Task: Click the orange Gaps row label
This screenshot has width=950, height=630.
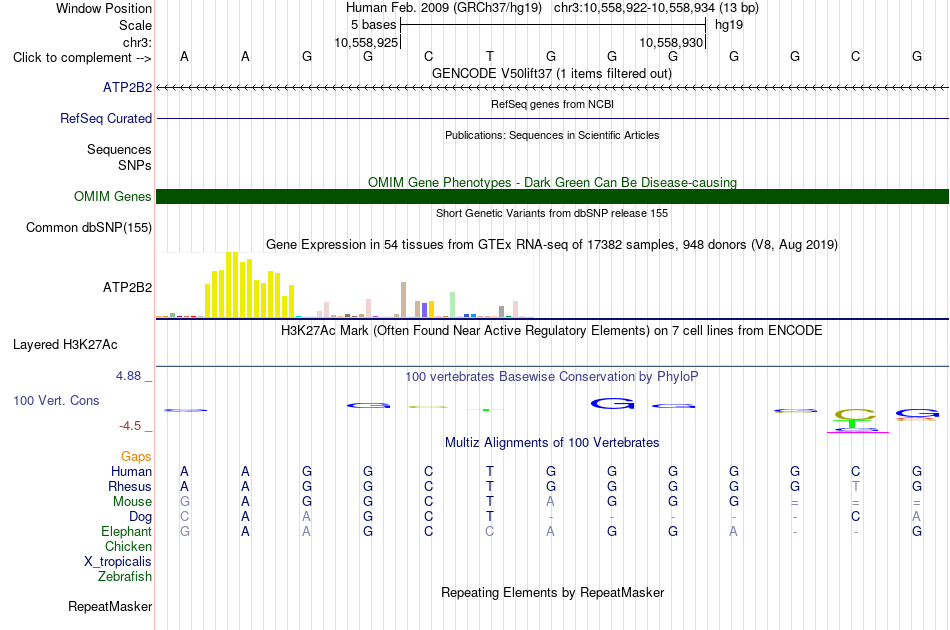Action: [x=136, y=456]
